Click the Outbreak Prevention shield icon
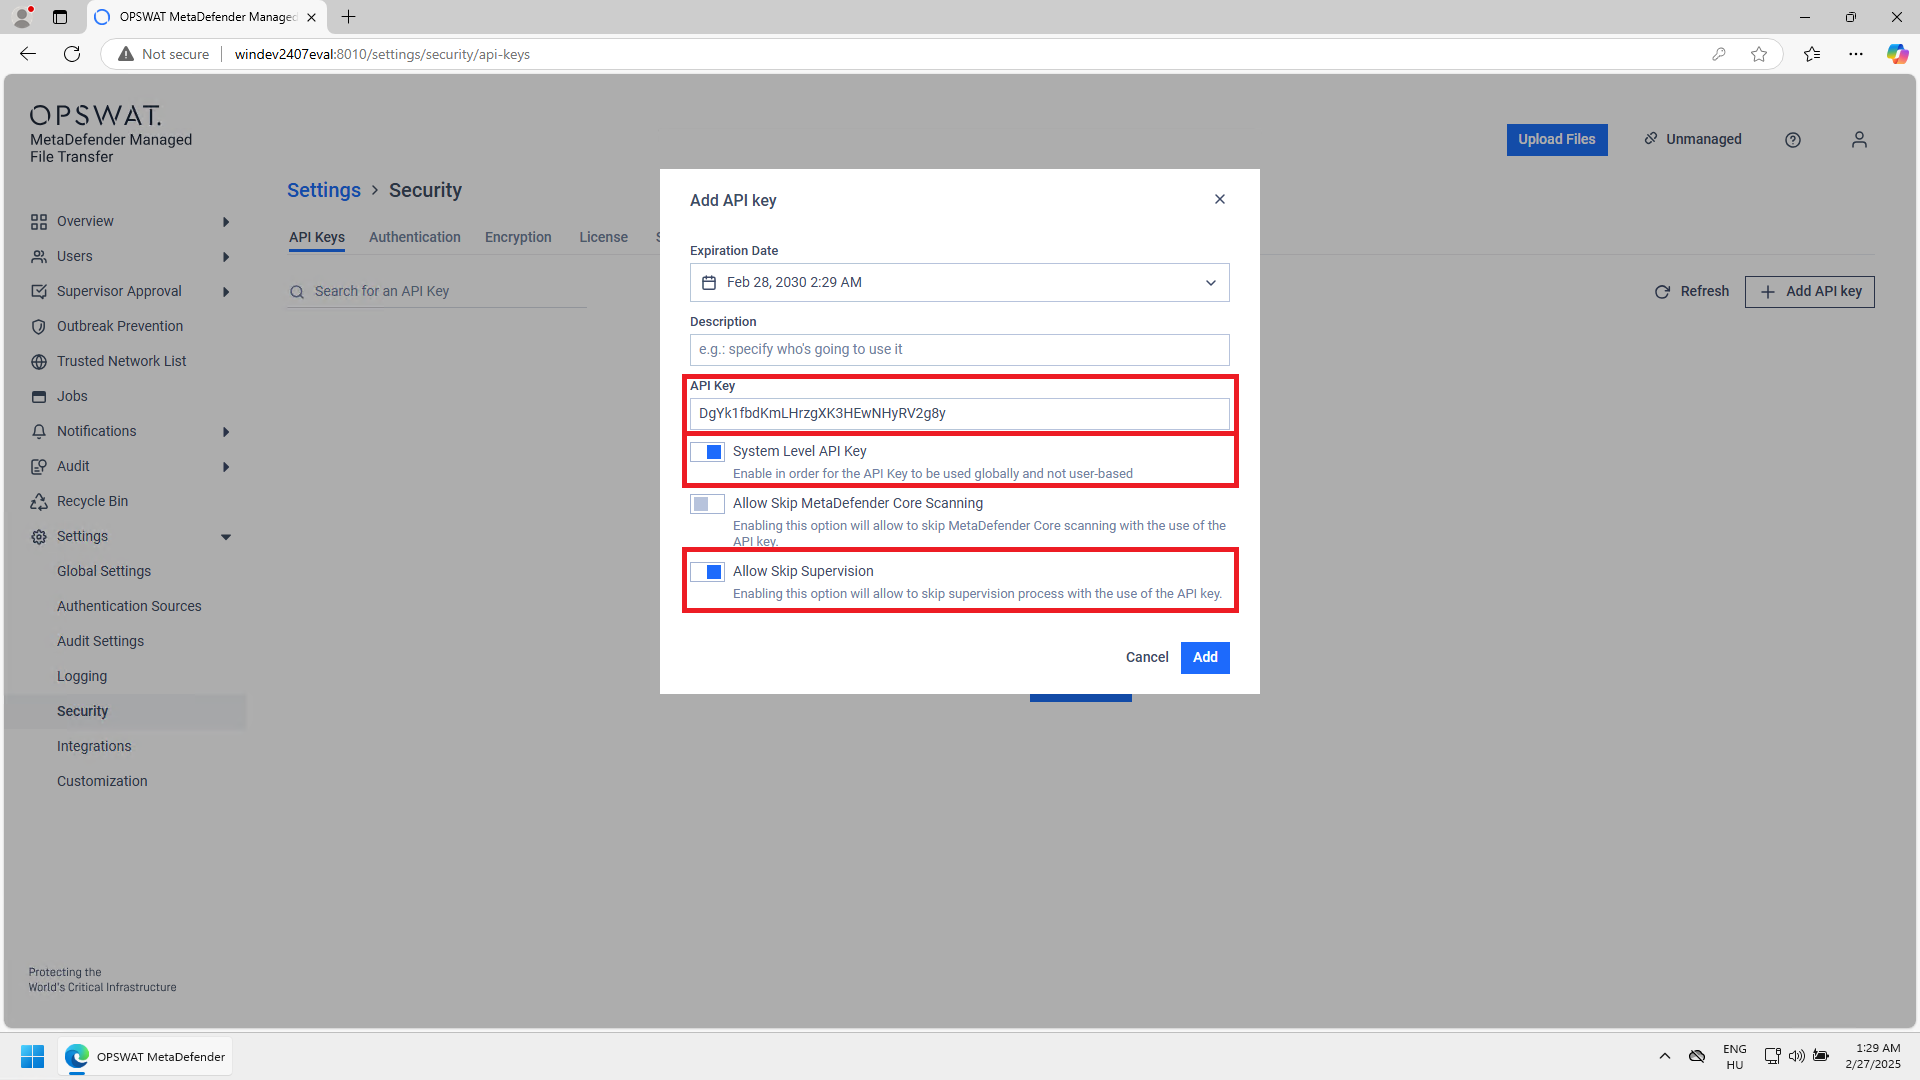 click(39, 327)
